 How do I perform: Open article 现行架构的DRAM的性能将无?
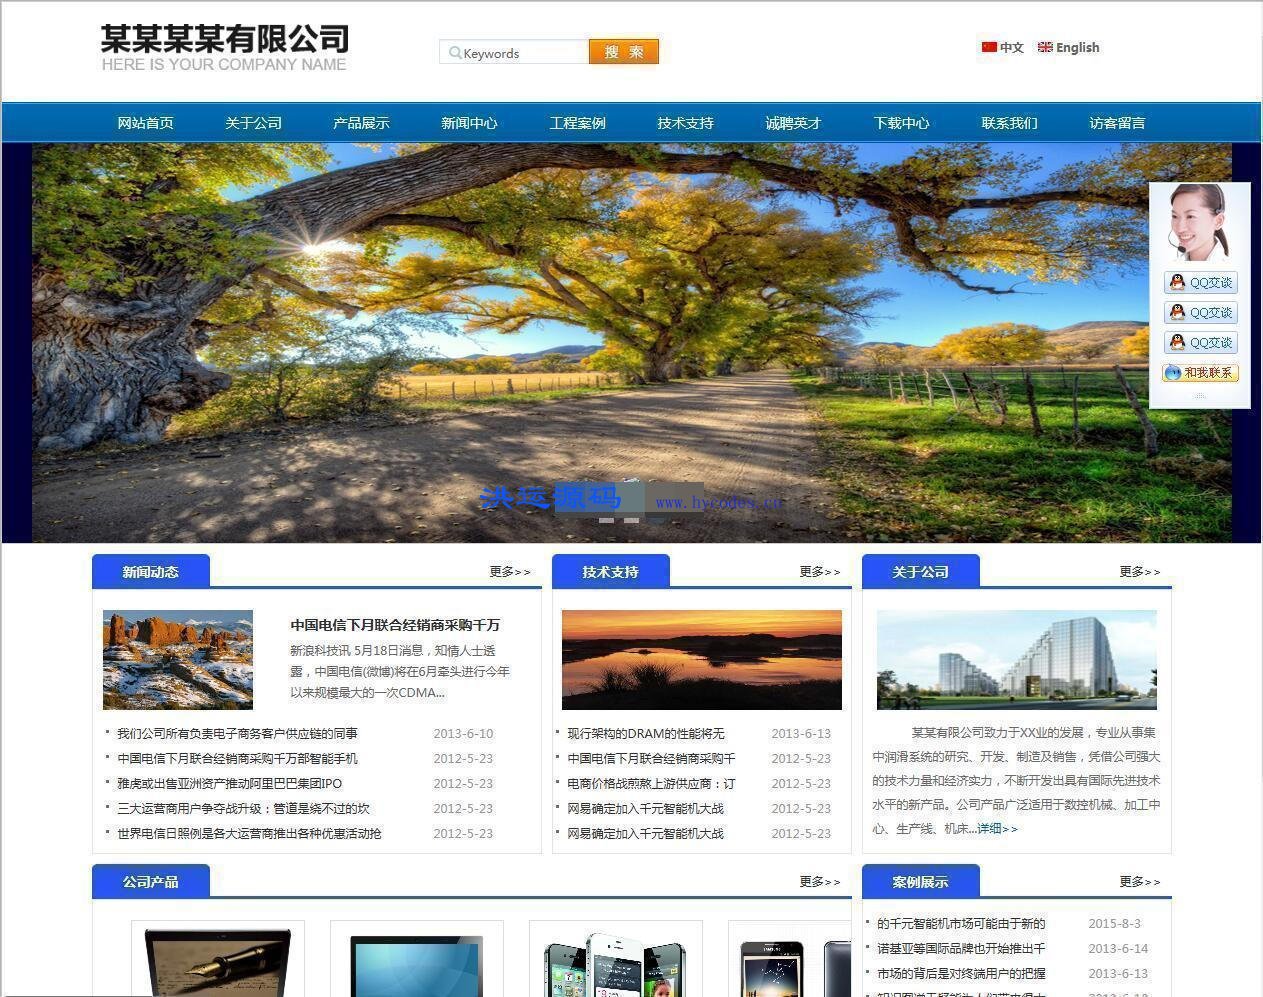(x=646, y=734)
